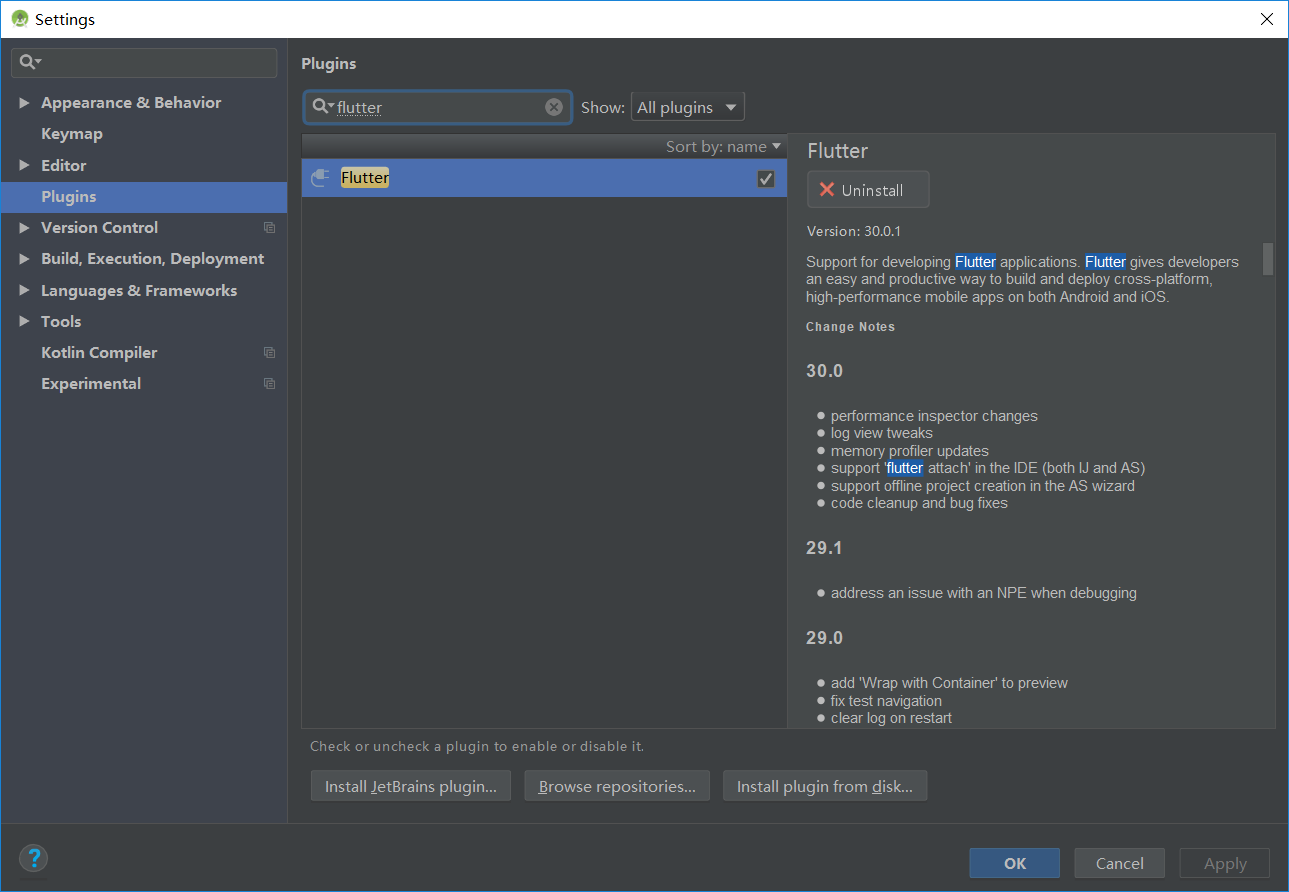The image size is (1289, 892).
Task: Open Kotlin Compiler settings
Action: 99,353
